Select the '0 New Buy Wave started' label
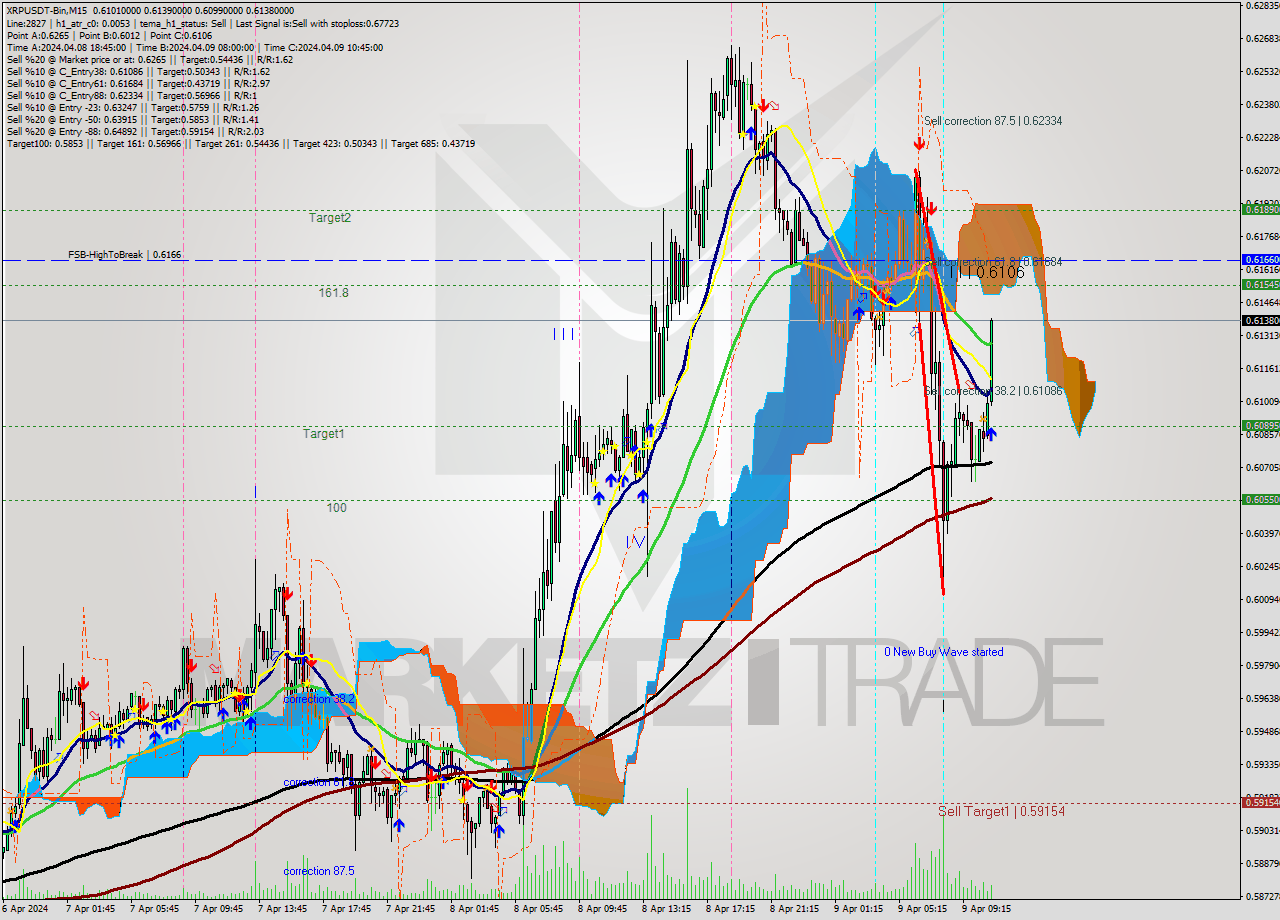The image size is (1280, 920). (x=943, y=652)
